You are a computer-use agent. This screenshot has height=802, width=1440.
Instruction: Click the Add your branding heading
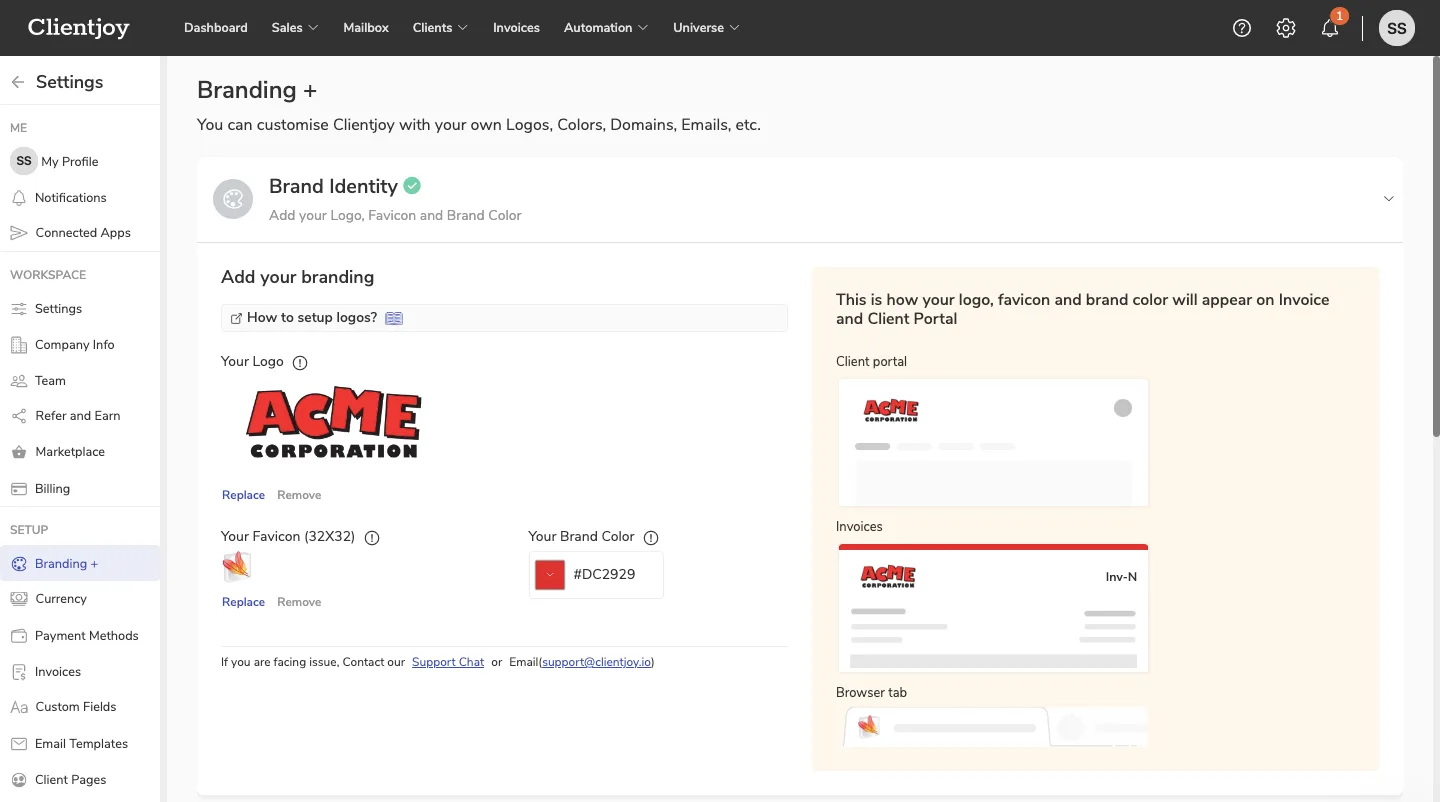(297, 277)
